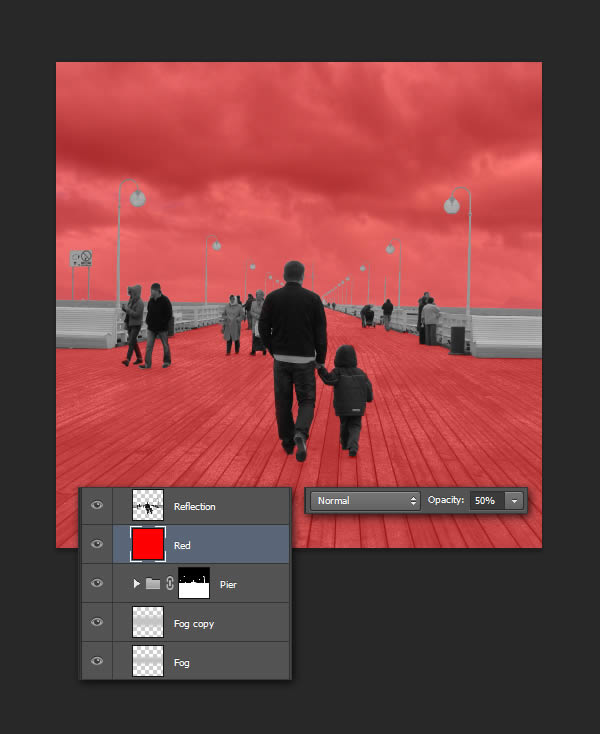Click the Fog copy layer thumbnail
The image size is (600, 734).
[x=148, y=622]
